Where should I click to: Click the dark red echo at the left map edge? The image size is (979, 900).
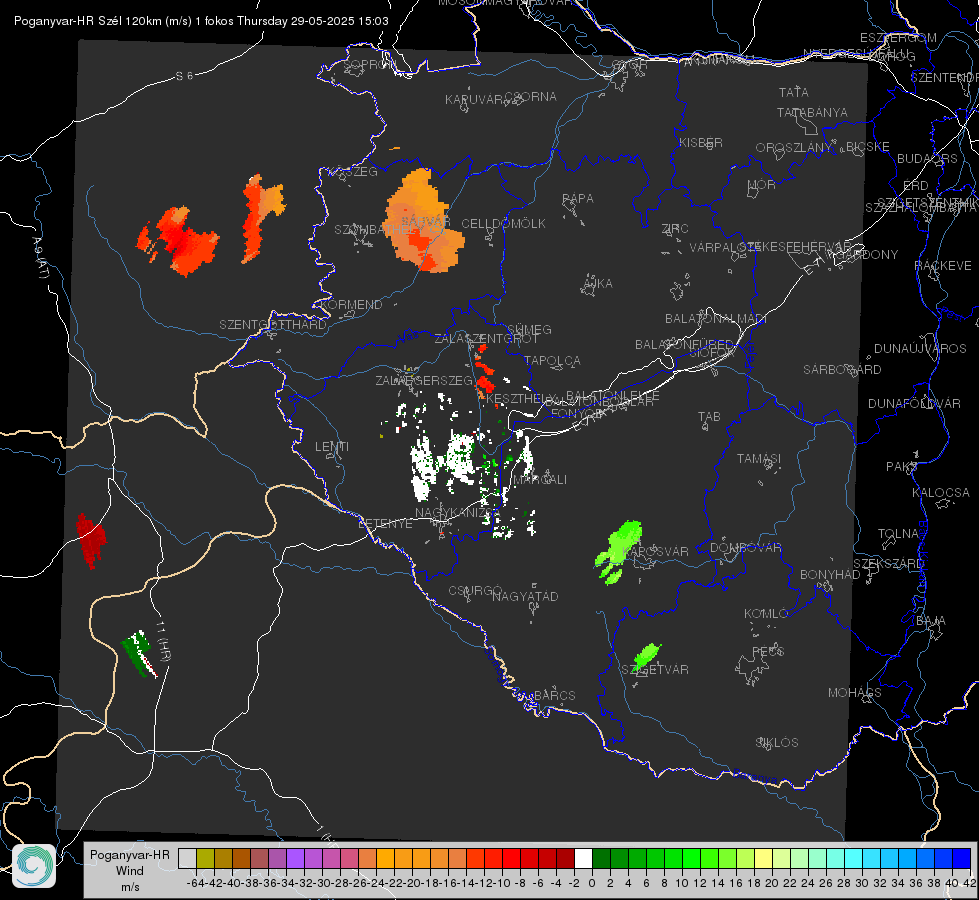click(x=91, y=541)
